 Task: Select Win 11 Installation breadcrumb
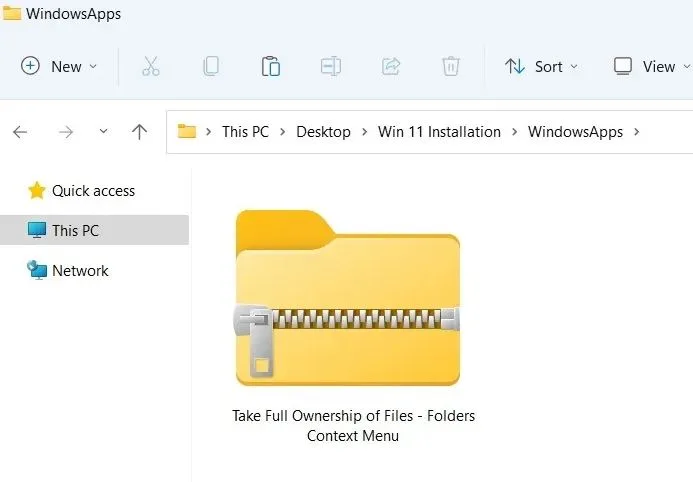439,132
